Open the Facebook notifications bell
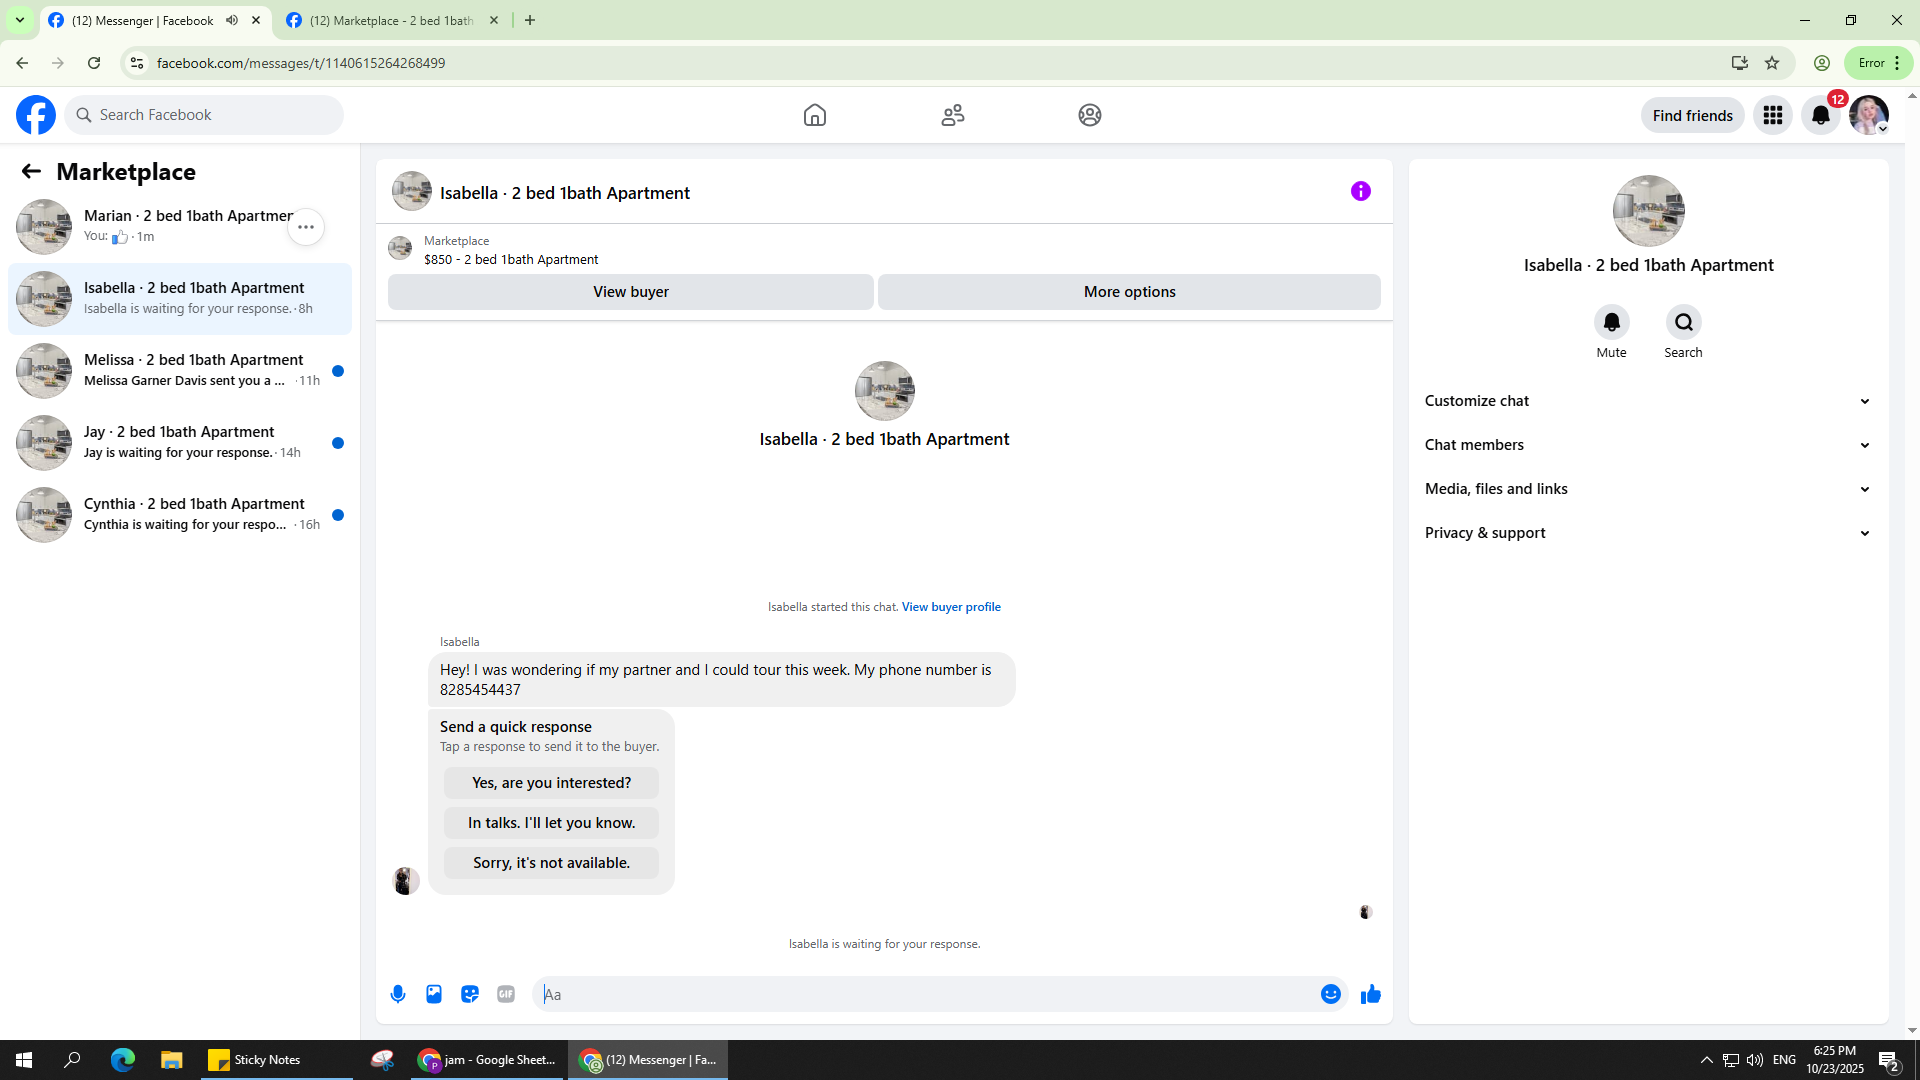Viewport: 1920px width, 1080px height. click(x=1820, y=115)
